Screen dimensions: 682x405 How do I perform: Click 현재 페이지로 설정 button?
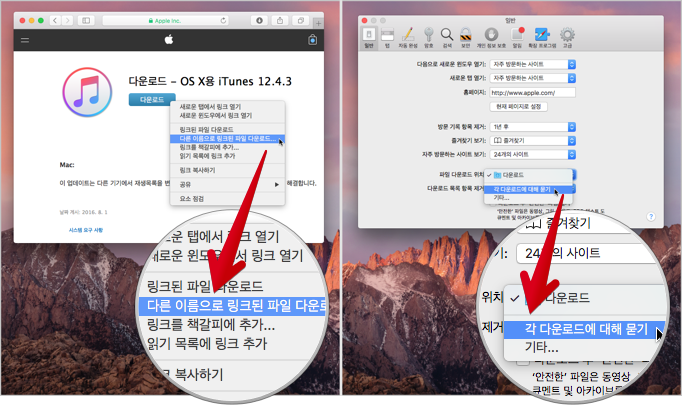tap(518, 107)
